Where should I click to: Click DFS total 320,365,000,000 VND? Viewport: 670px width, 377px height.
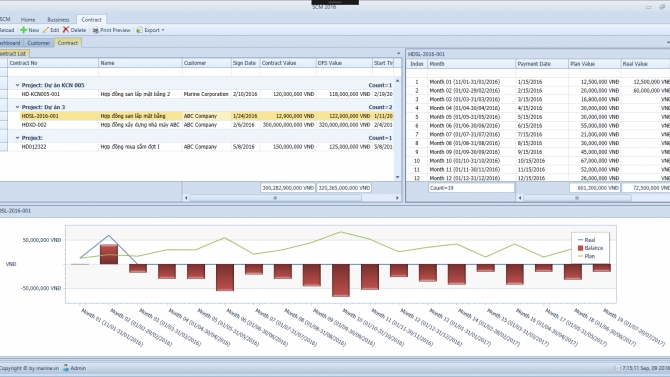click(x=344, y=188)
